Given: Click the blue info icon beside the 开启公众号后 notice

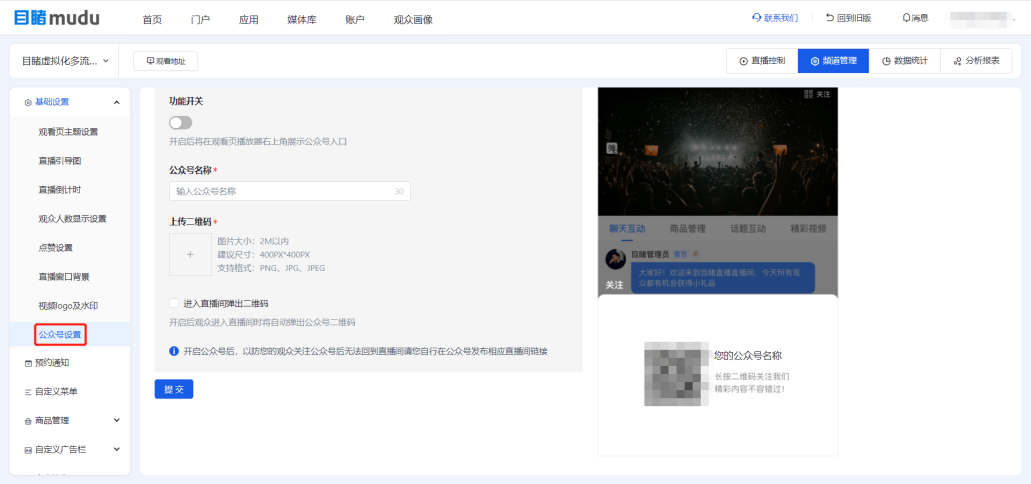Looking at the screenshot, I should tap(174, 351).
